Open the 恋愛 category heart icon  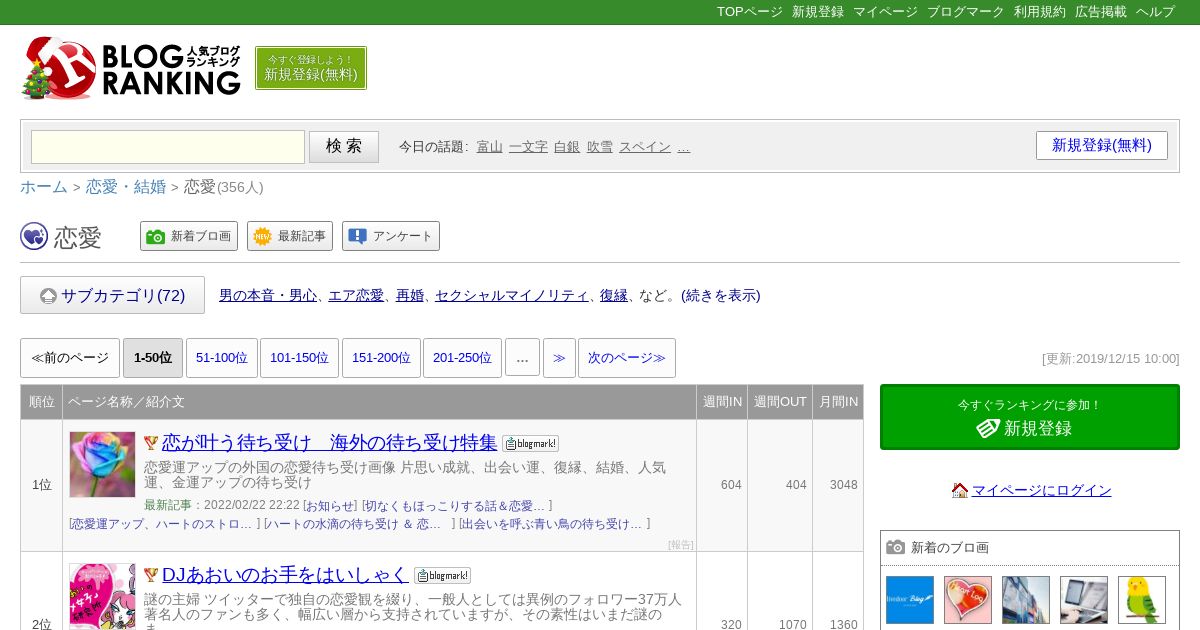[34, 236]
